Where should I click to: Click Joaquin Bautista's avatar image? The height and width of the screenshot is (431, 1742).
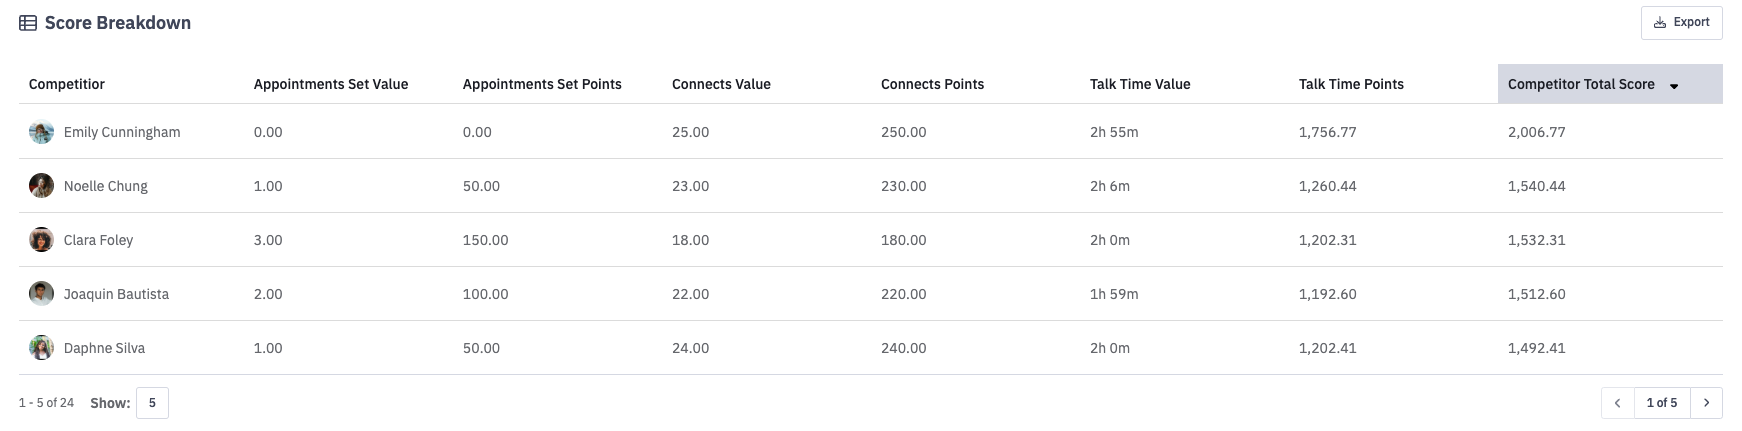(x=41, y=294)
